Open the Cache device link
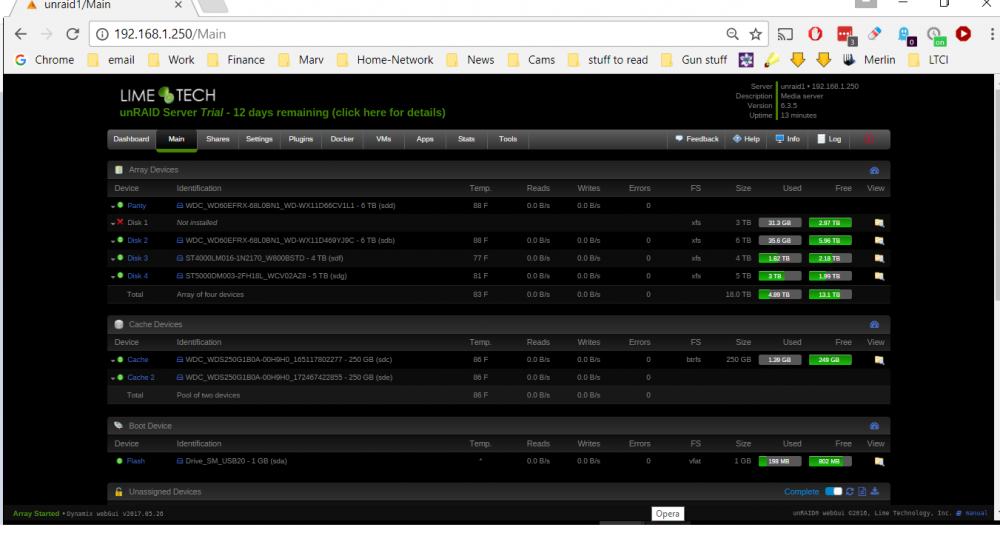This screenshot has width=1000, height=533. tap(138, 360)
